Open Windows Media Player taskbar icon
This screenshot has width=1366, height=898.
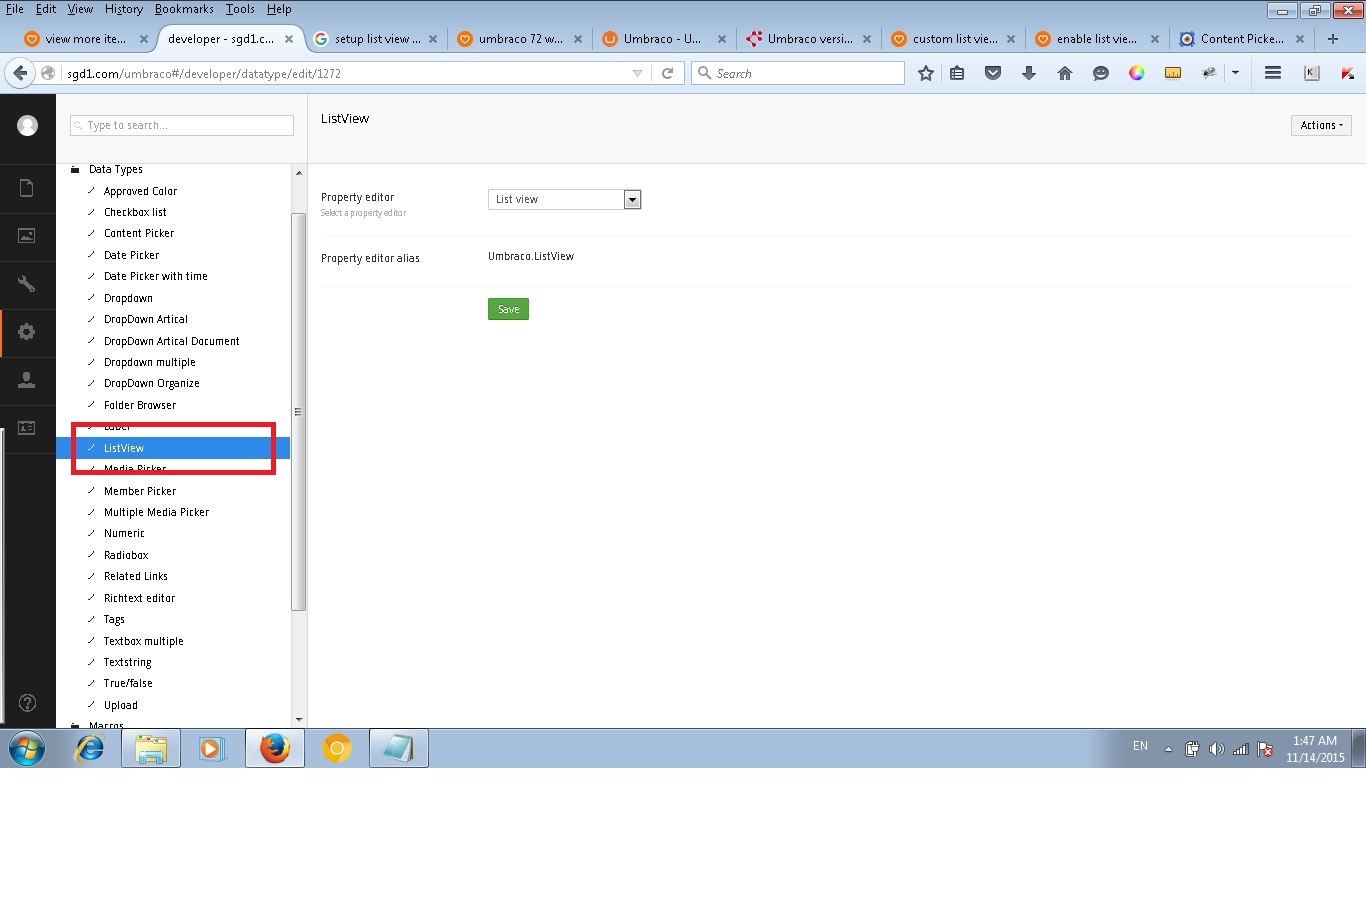pyautogui.click(x=212, y=748)
